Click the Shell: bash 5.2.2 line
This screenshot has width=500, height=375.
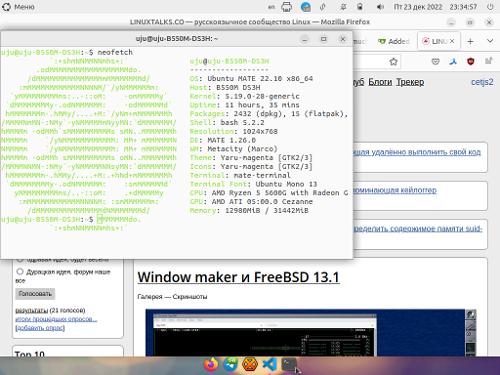click(227, 122)
